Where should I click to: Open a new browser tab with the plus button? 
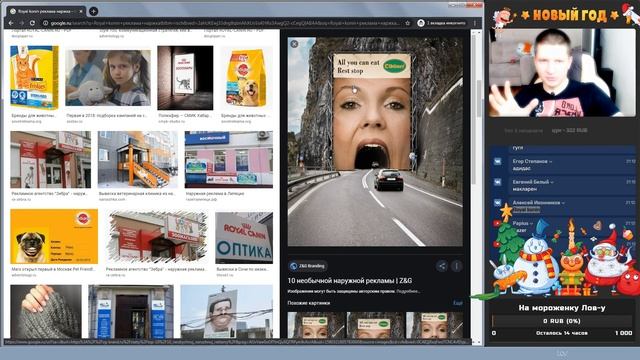coord(93,11)
